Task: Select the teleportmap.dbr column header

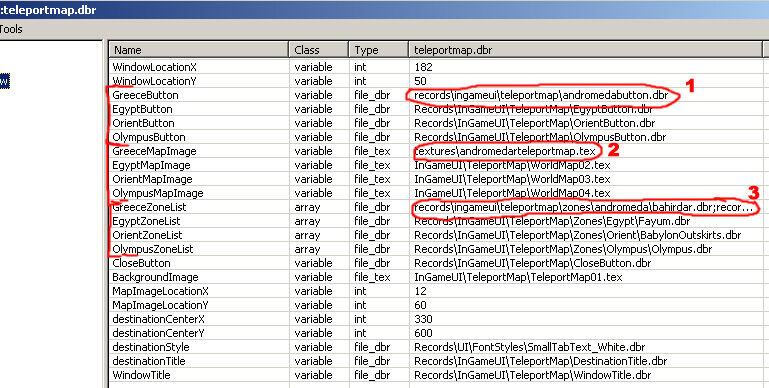Action: [586, 50]
